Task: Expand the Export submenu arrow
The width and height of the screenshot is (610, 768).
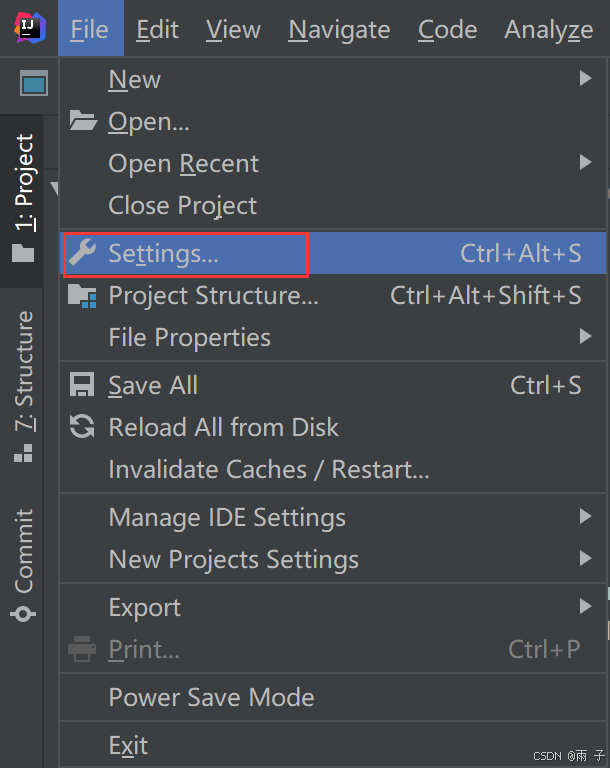Action: 586,606
